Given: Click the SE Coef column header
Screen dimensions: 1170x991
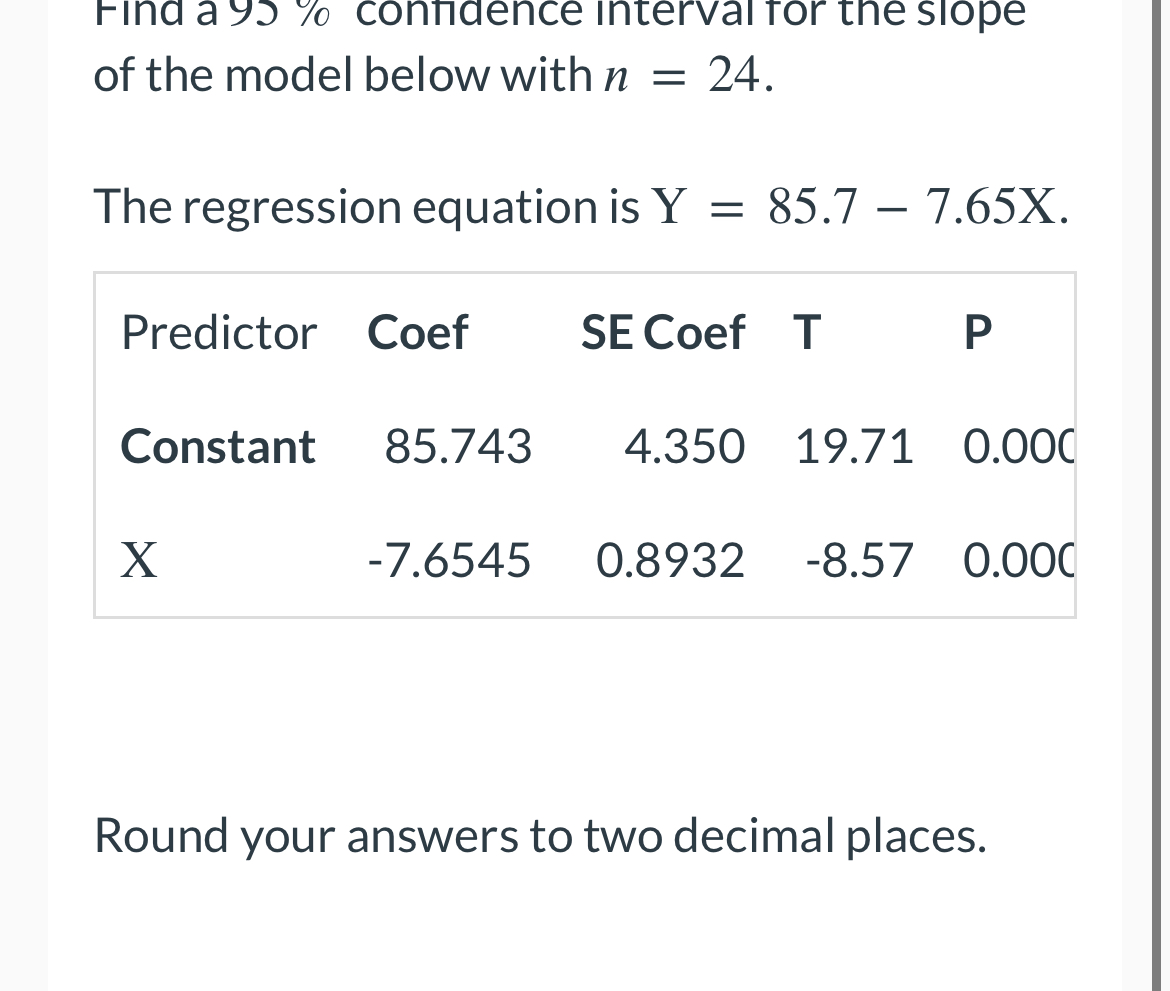Looking at the screenshot, I should 663,332.
